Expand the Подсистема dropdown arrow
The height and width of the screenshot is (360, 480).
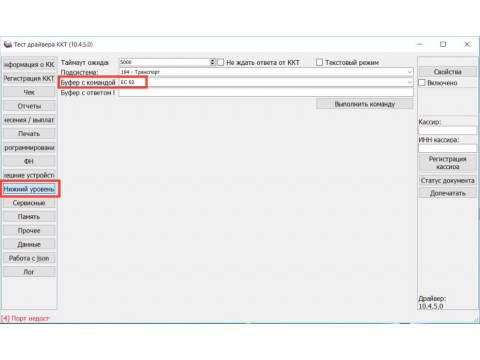(409, 72)
